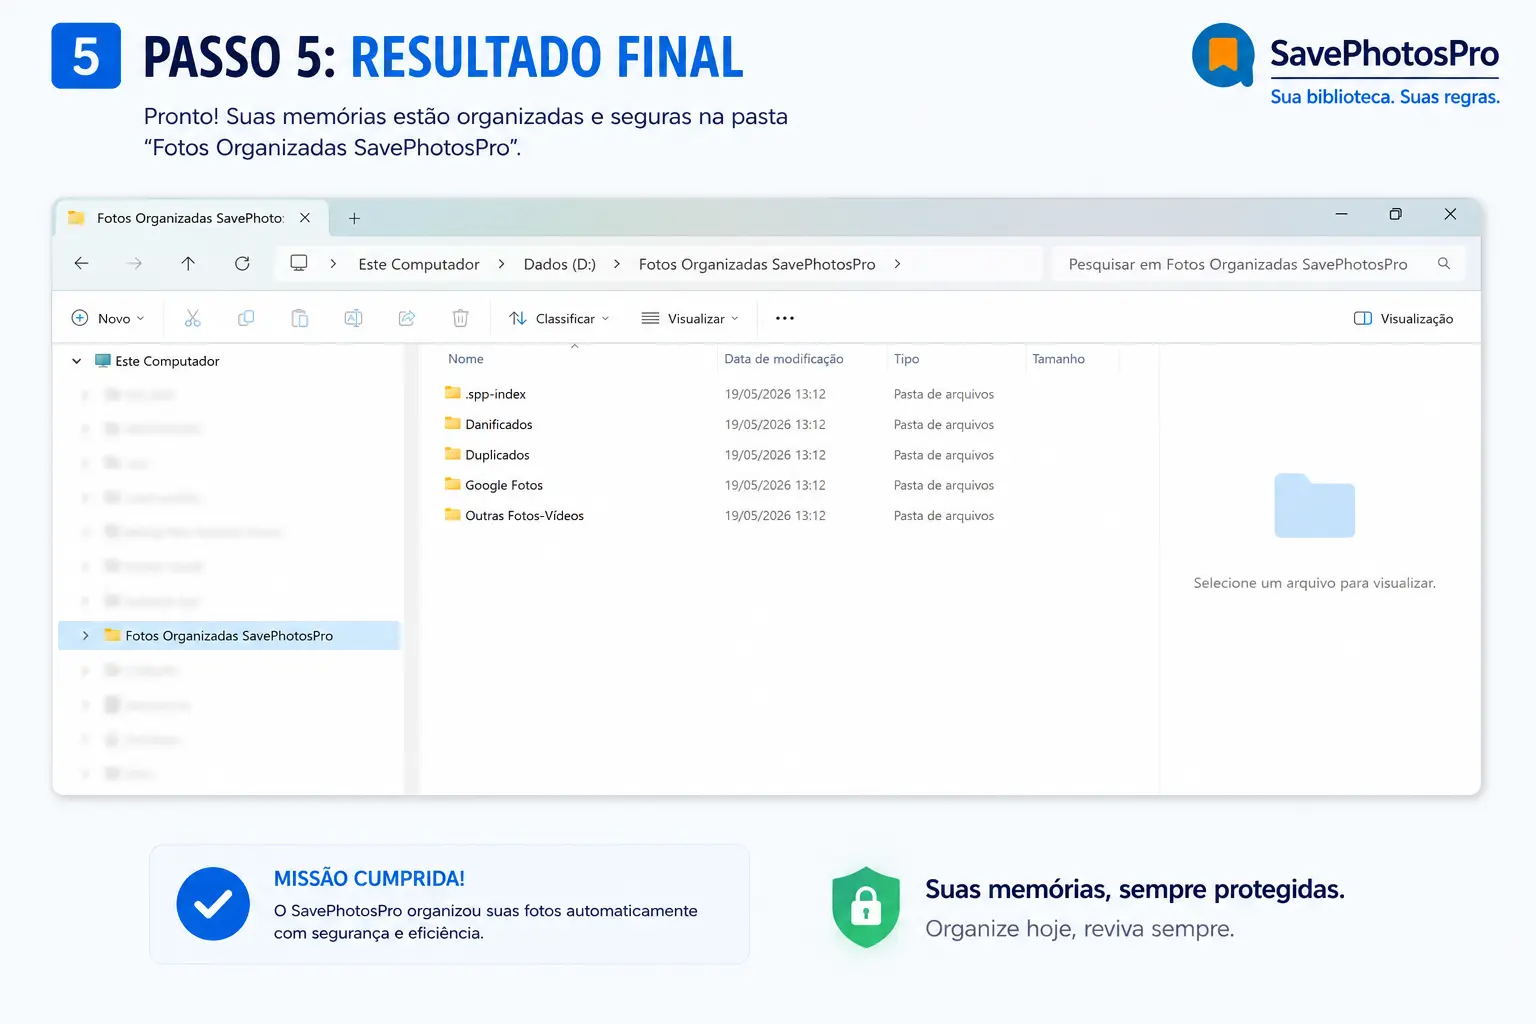The height and width of the screenshot is (1024, 1536).
Task: Open the three-dot more options menu
Action: [785, 318]
